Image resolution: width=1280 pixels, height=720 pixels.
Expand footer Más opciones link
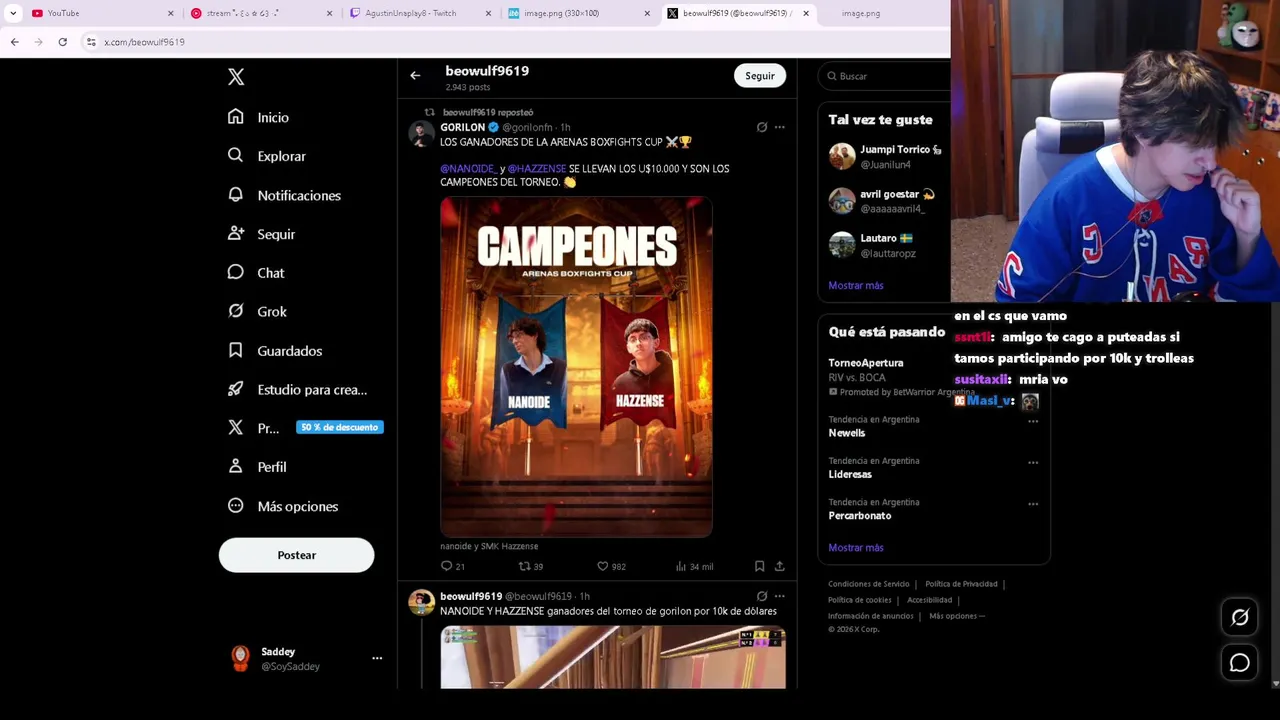click(957, 616)
